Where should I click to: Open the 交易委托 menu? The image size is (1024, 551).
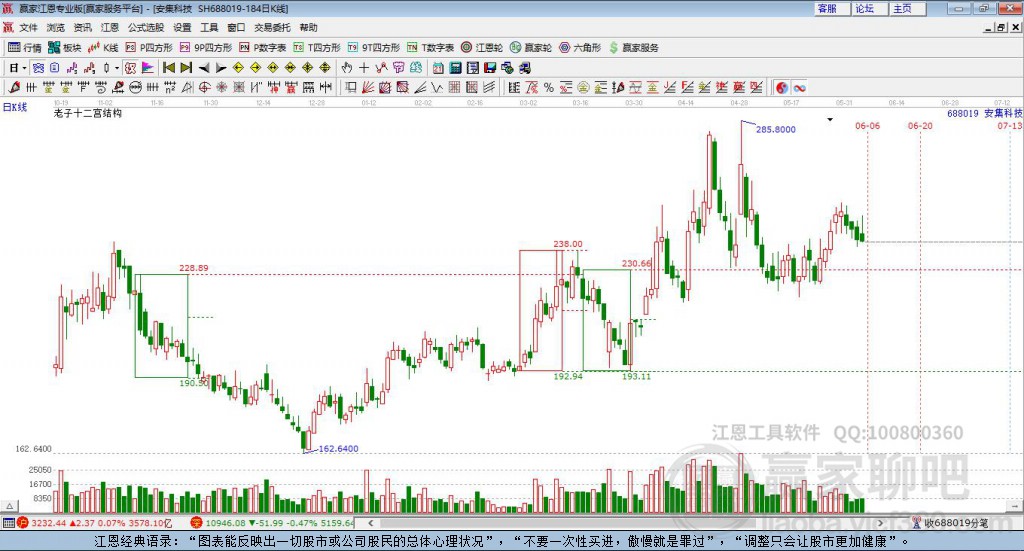click(x=272, y=27)
